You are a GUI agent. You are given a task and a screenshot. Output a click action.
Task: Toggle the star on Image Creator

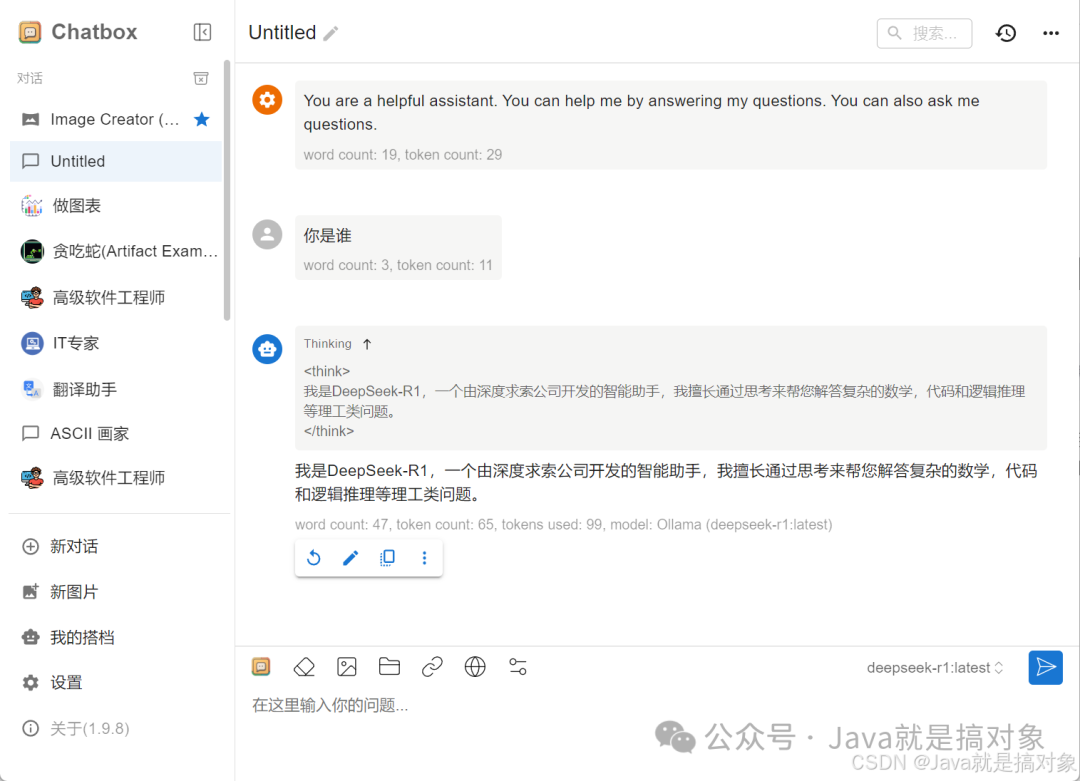201,119
